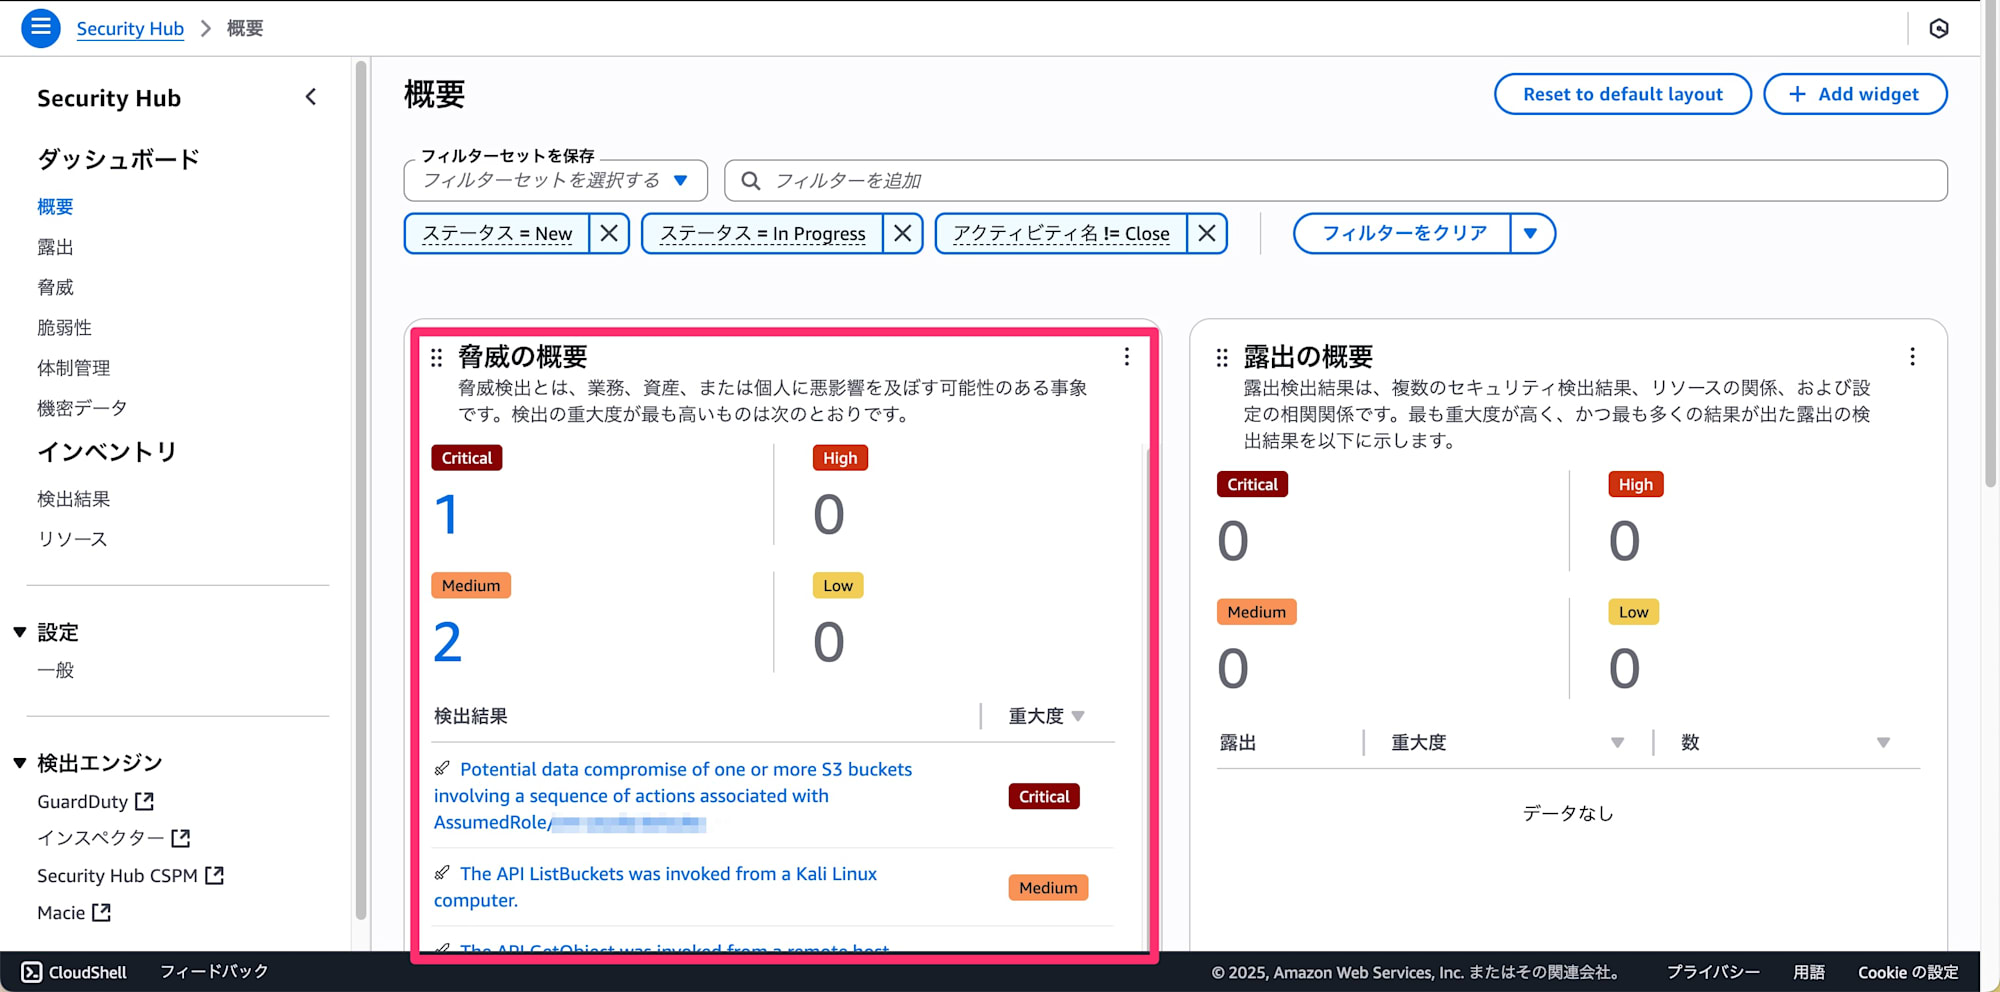Collapse the 設定 sidebar section
The height and width of the screenshot is (992, 2000).
(x=19, y=632)
